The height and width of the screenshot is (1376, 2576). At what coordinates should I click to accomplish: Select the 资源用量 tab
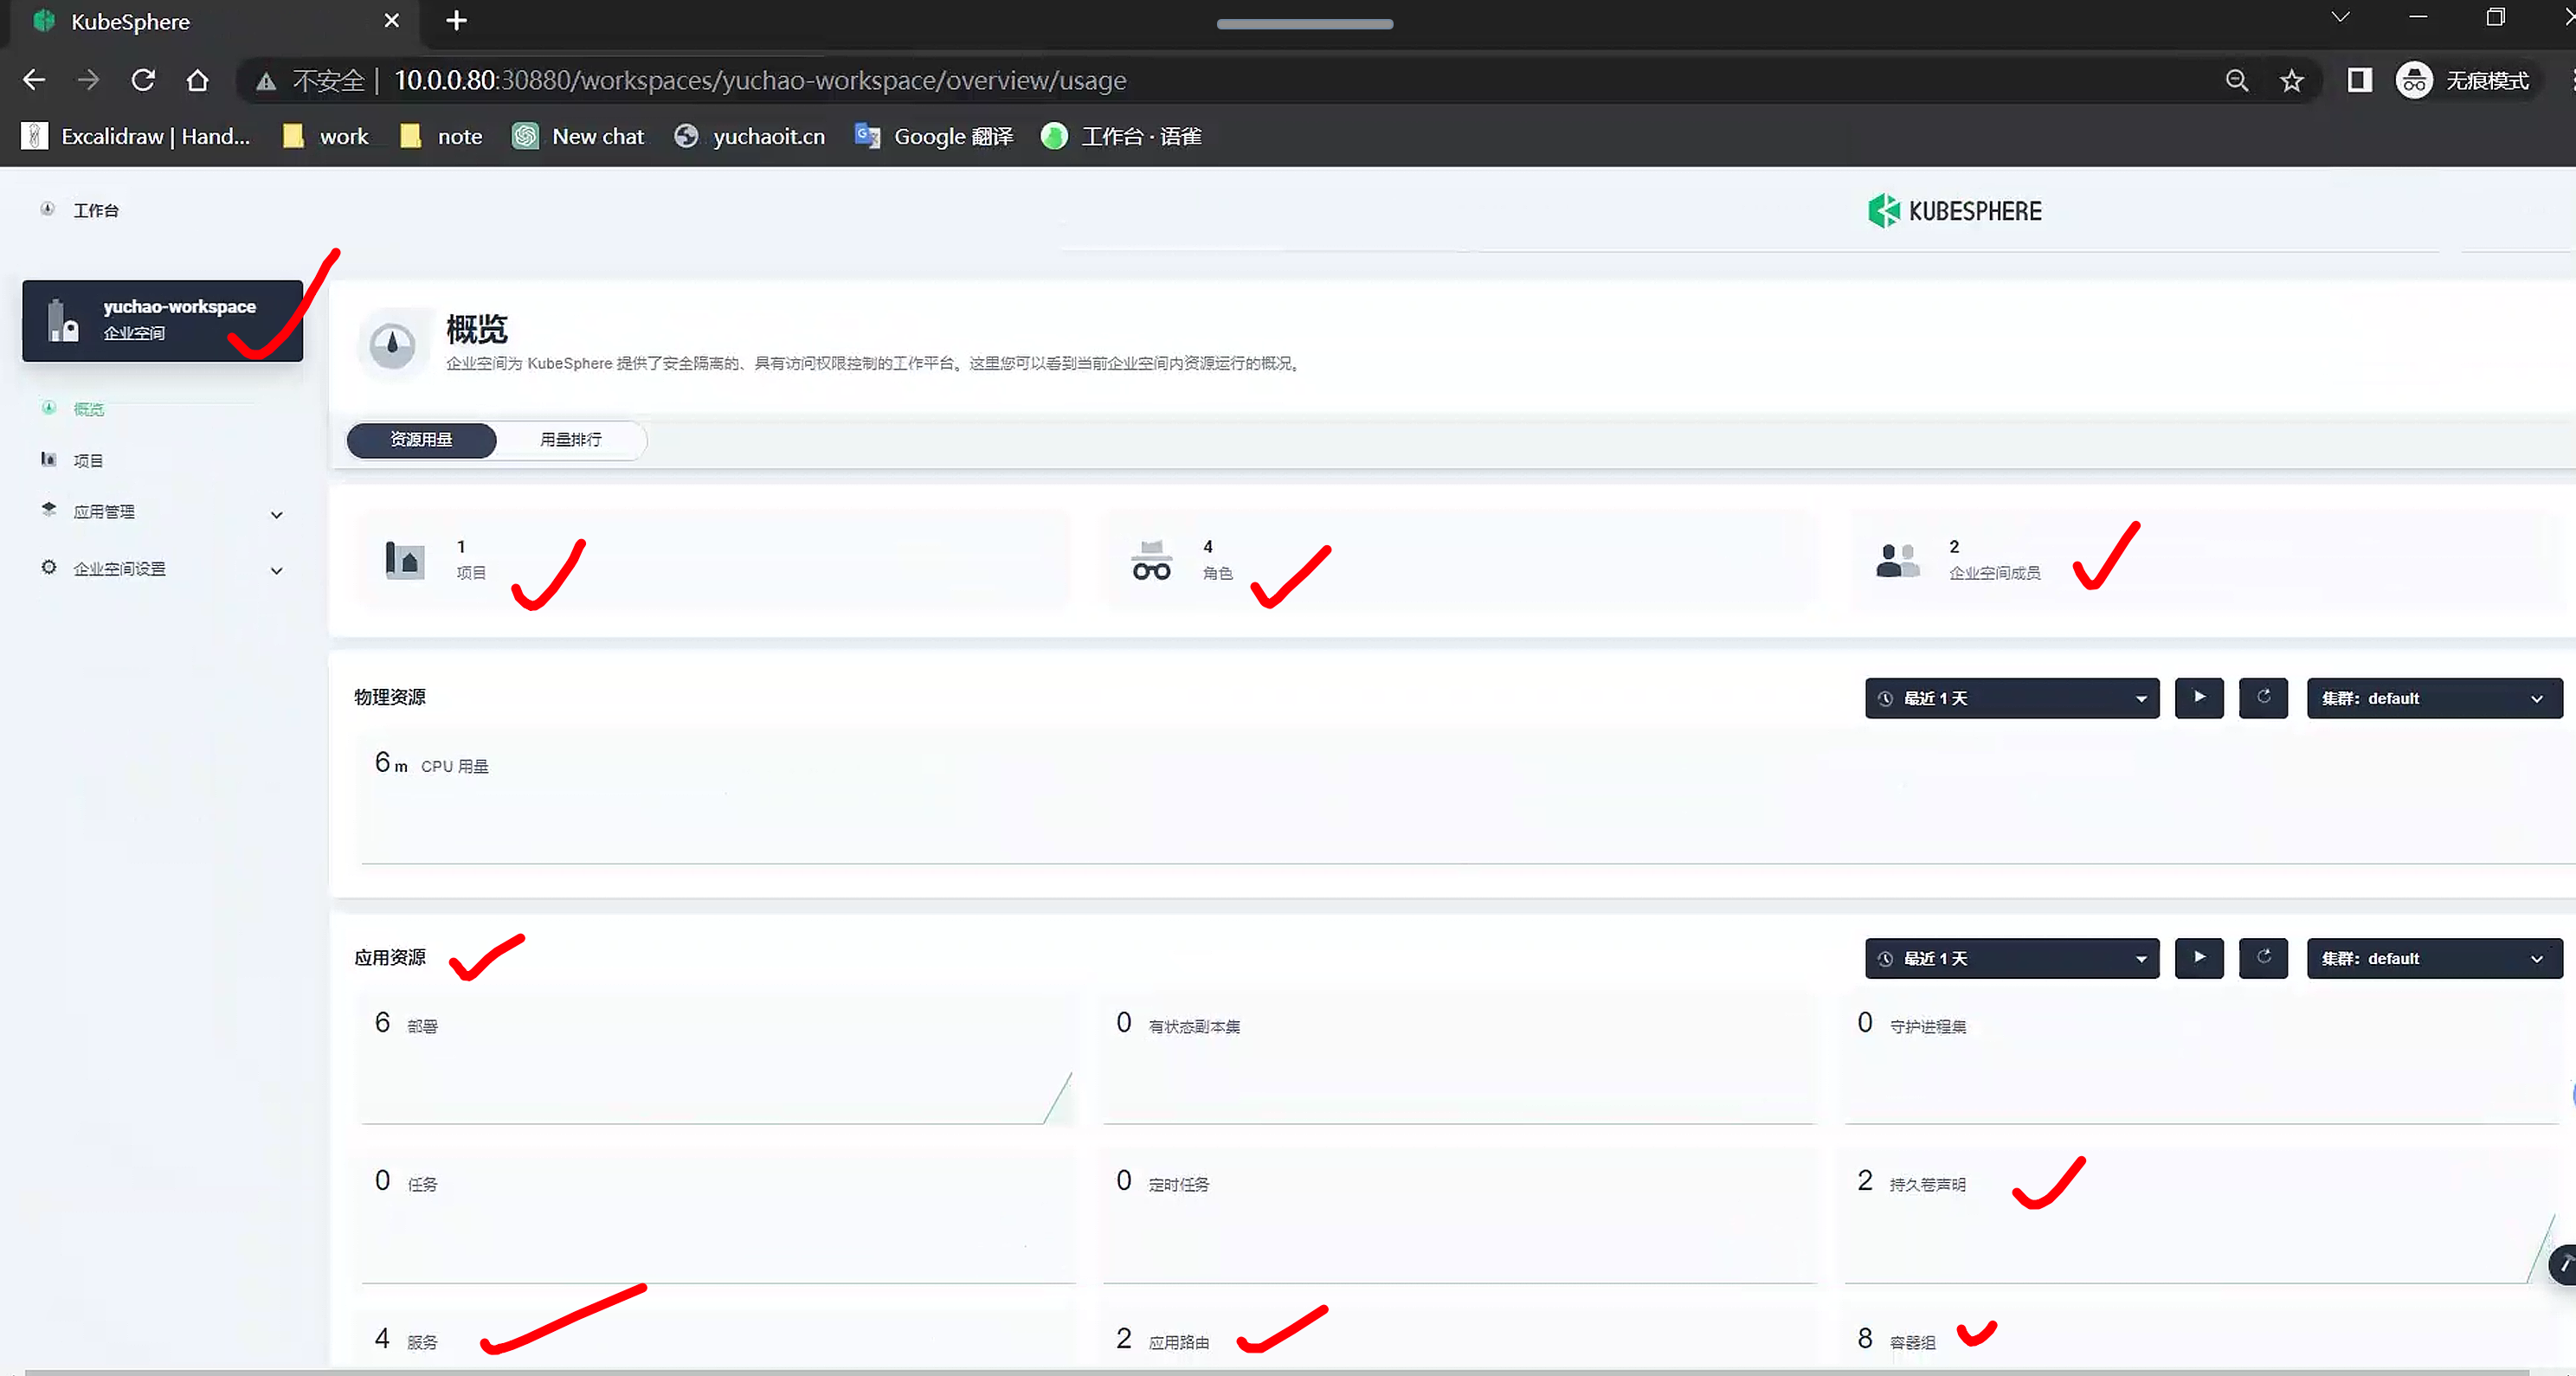[421, 440]
